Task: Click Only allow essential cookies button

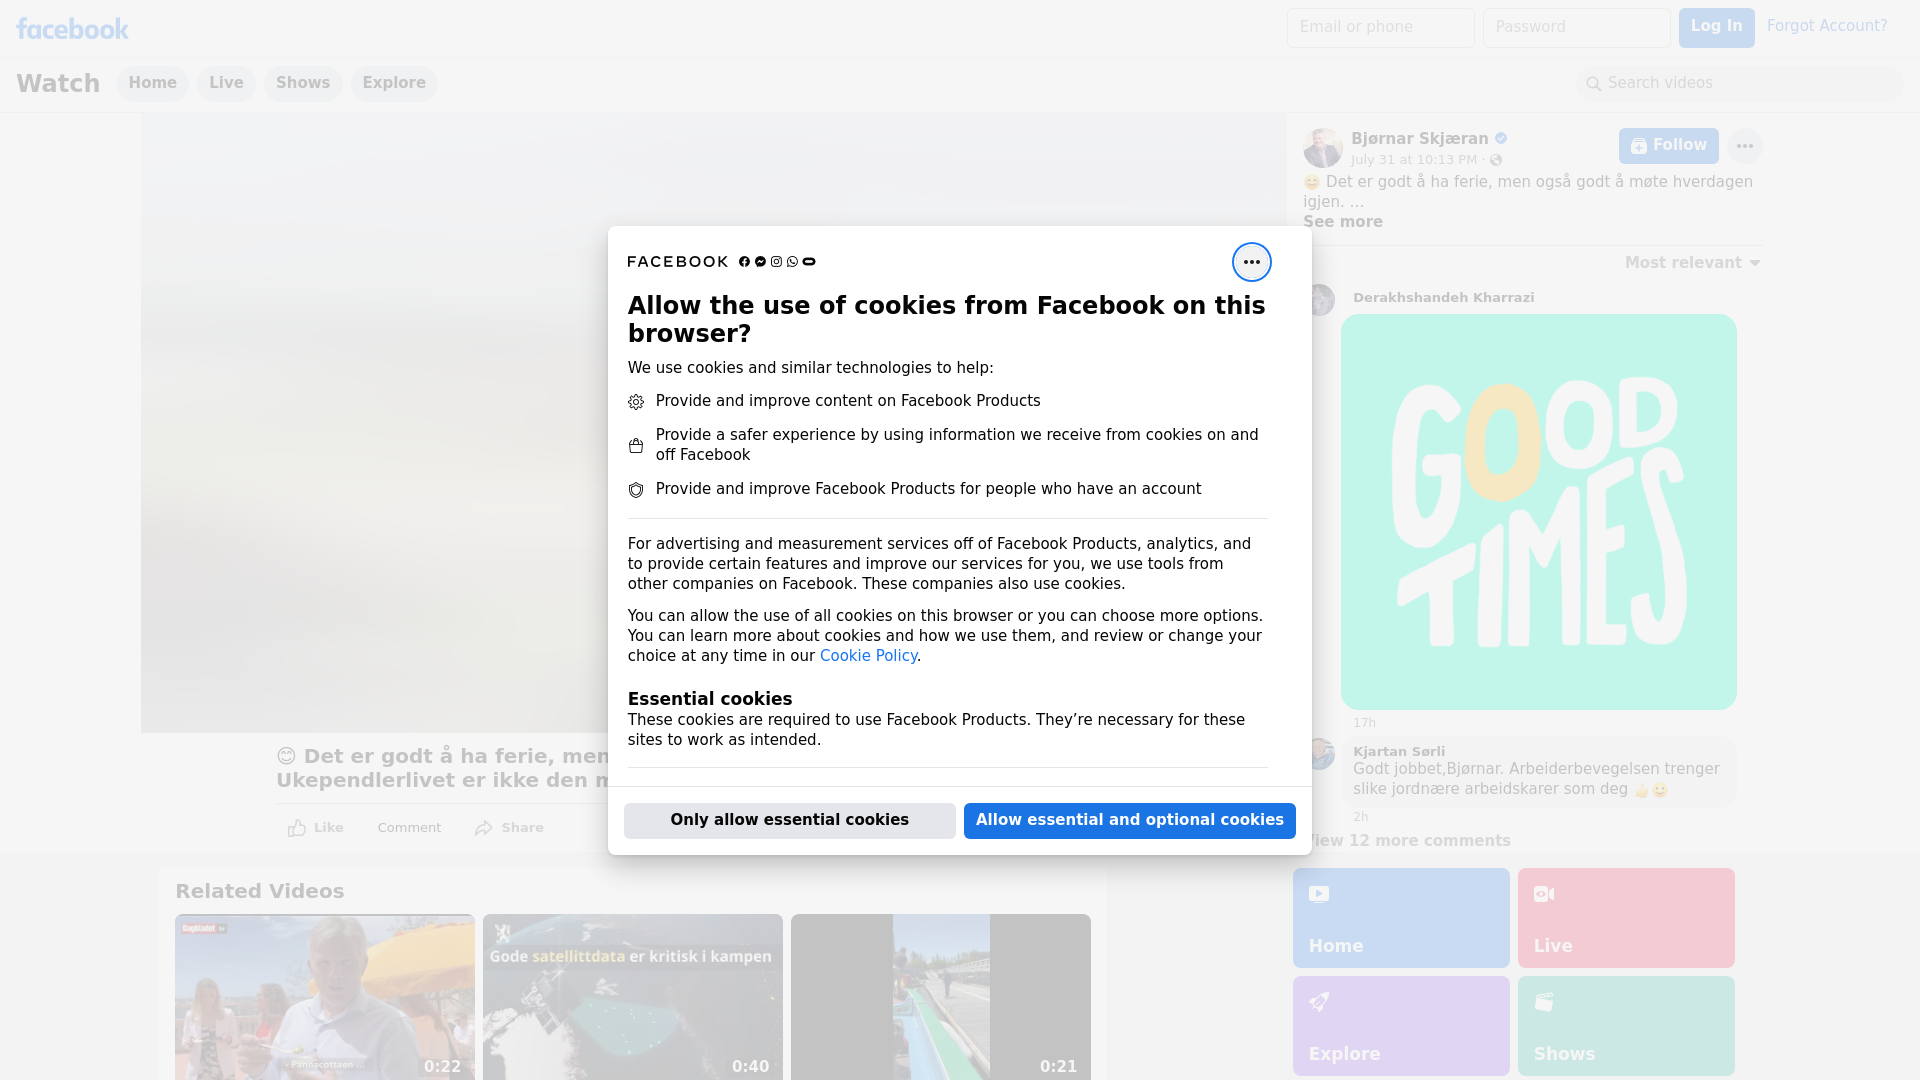Action: (790, 821)
